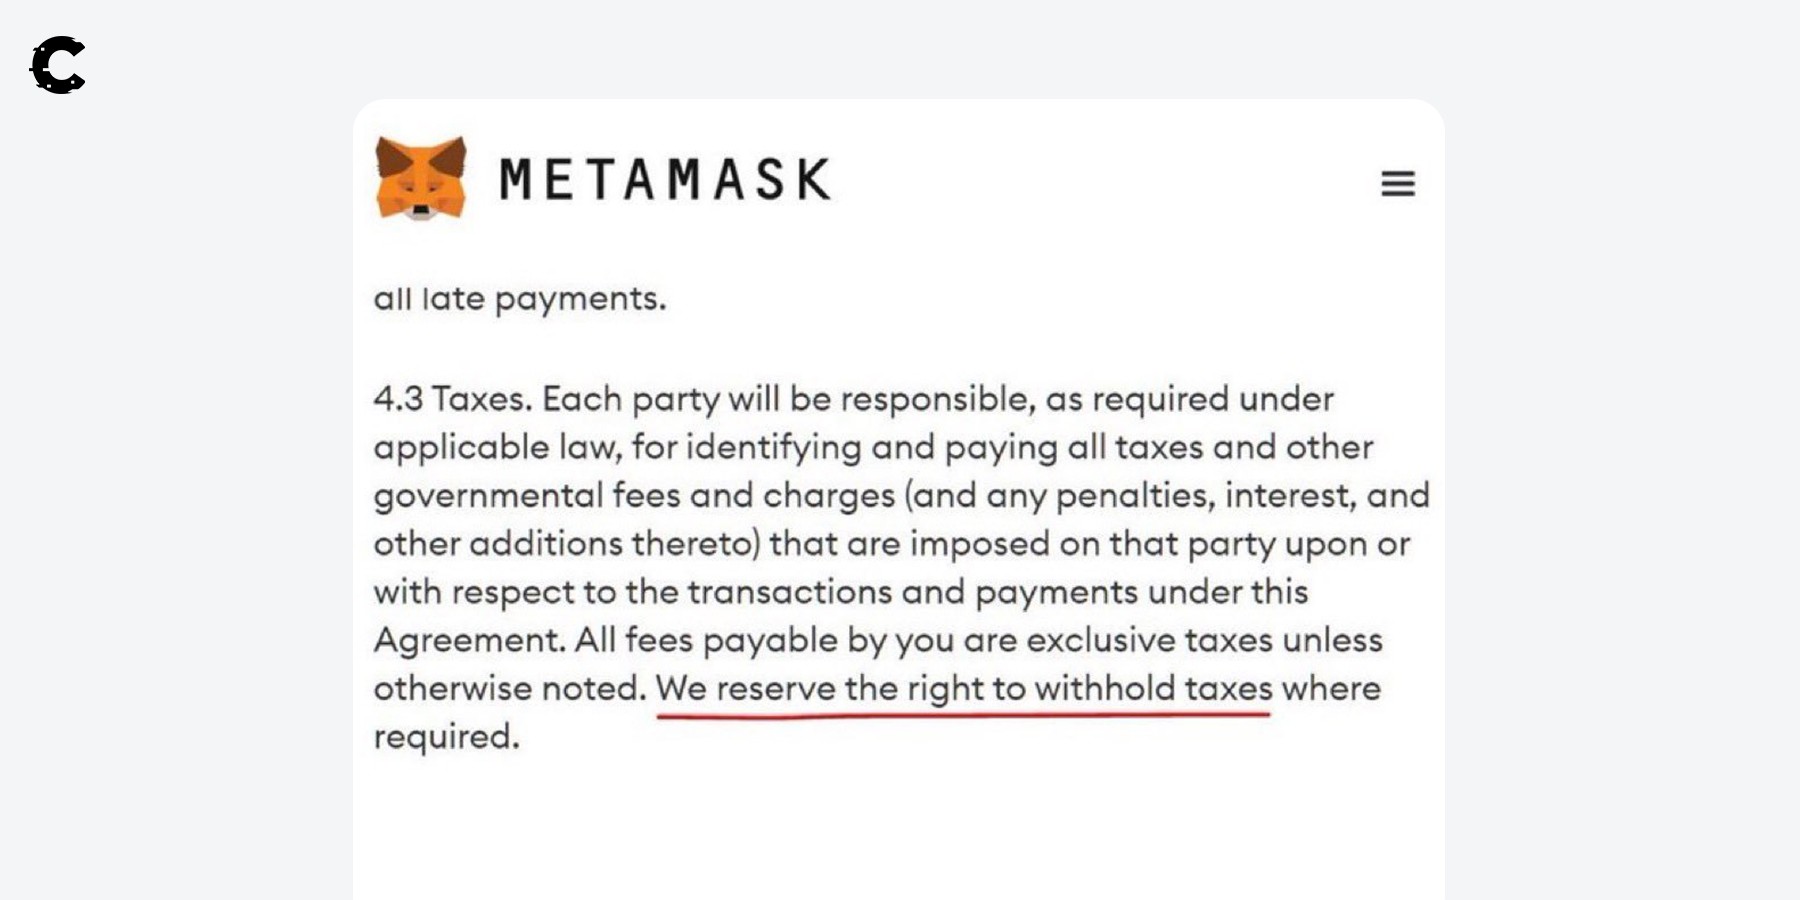Click the word "Agreement." in the paragraph
Viewport: 1800px width, 900px height.
coord(469,640)
